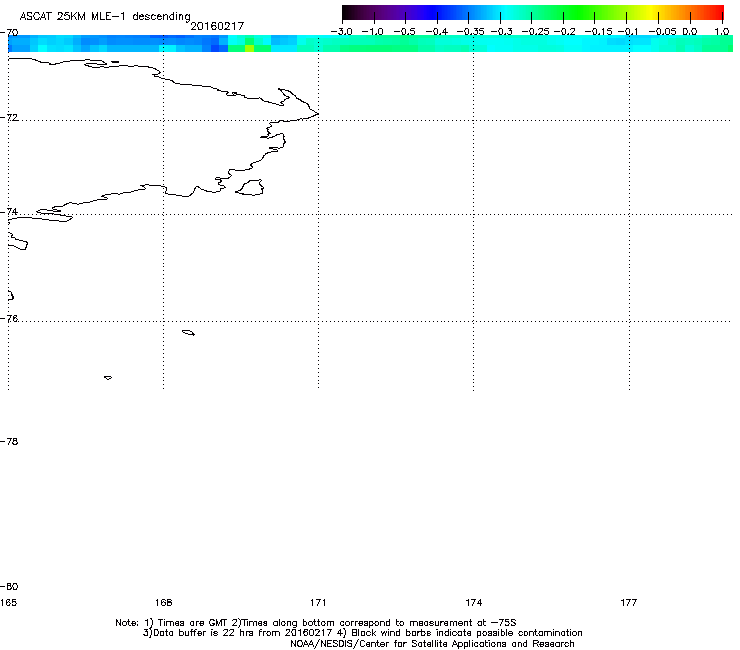The width and height of the screenshot is (740, 650).
Task: Click the -0.25 color scale label
Action: tap(535, 32)
